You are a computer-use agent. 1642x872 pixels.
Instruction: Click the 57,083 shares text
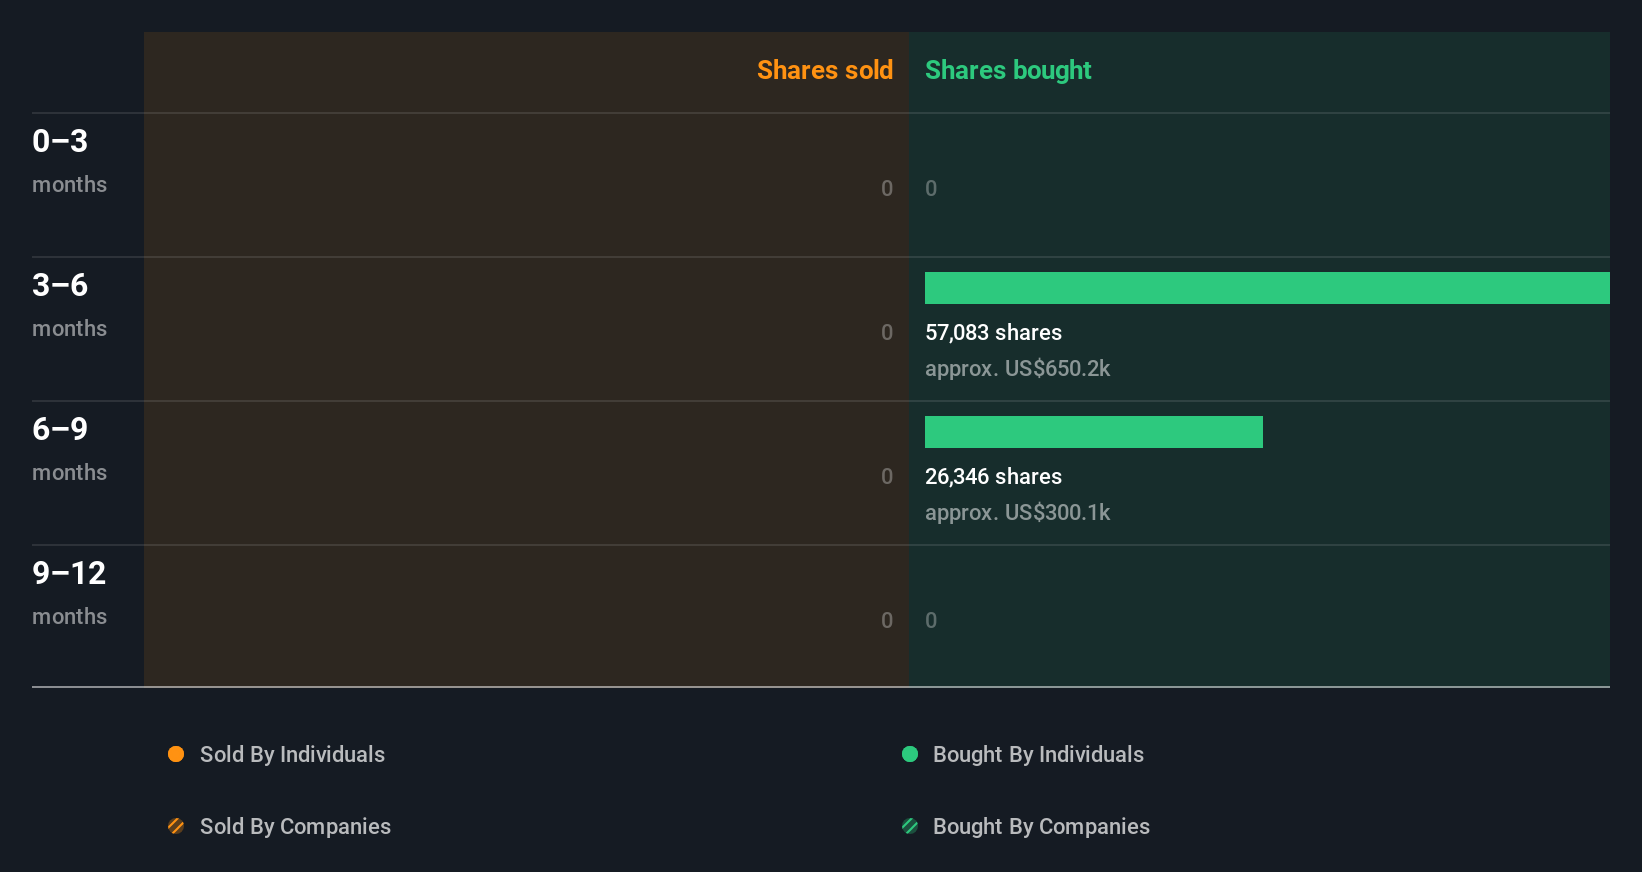pos(993,332)
